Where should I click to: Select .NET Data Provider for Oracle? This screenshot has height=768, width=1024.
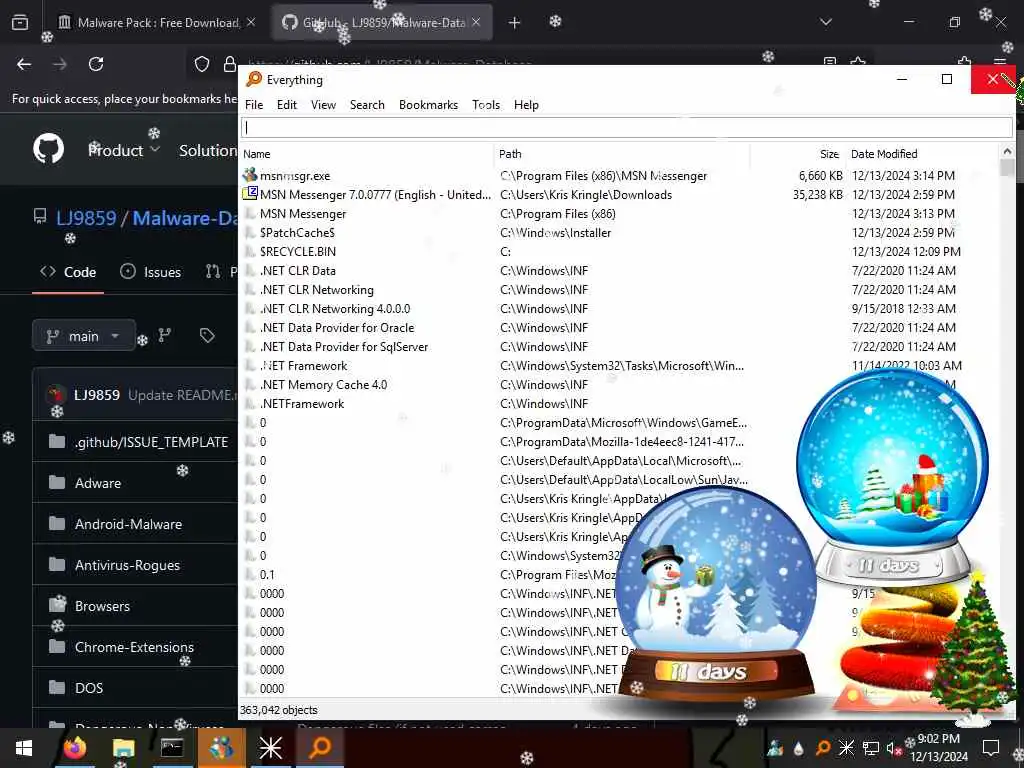point(619,328)
